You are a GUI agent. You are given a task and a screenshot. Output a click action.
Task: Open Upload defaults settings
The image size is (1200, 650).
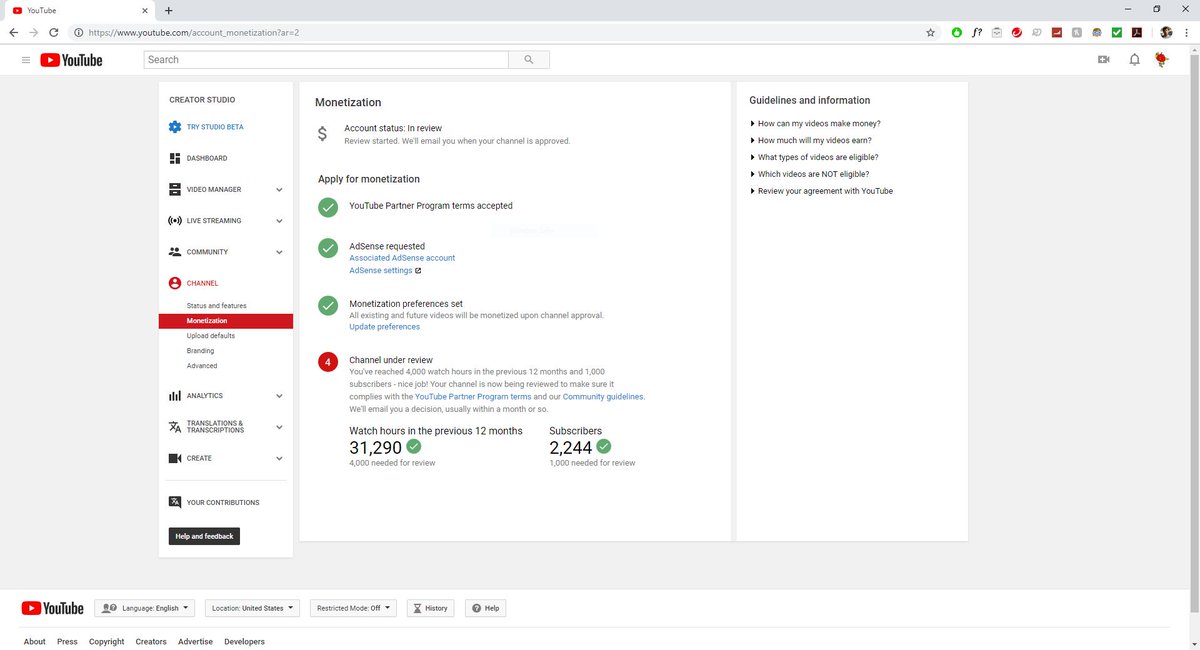(211, 336)
